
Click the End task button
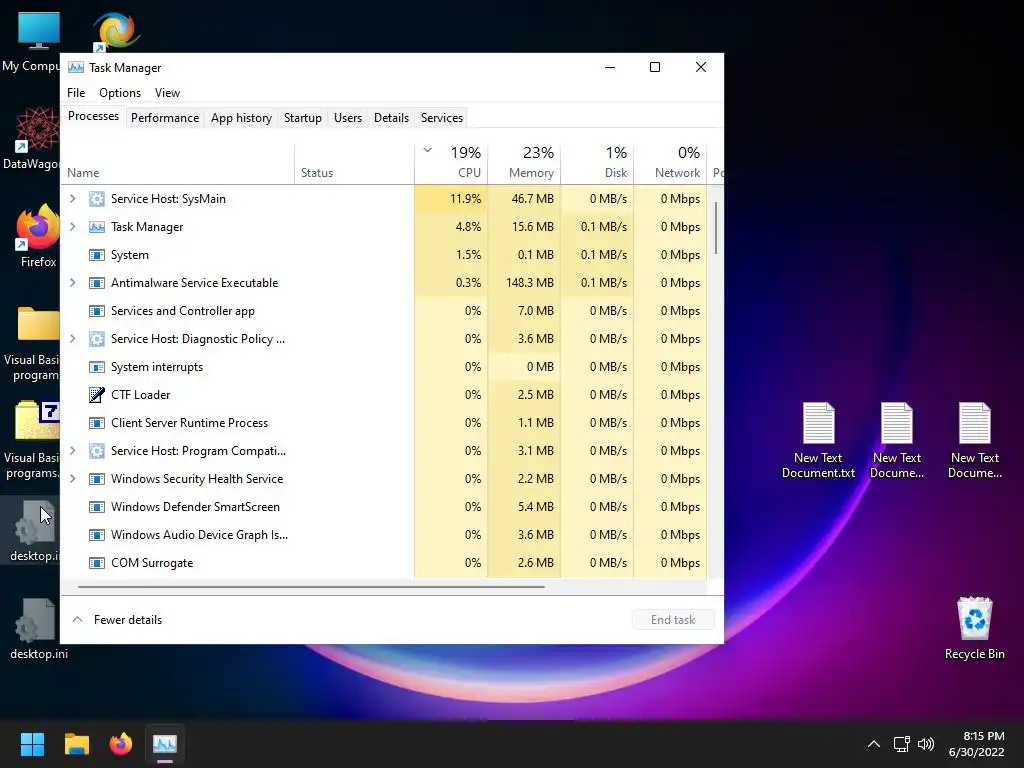673,620
